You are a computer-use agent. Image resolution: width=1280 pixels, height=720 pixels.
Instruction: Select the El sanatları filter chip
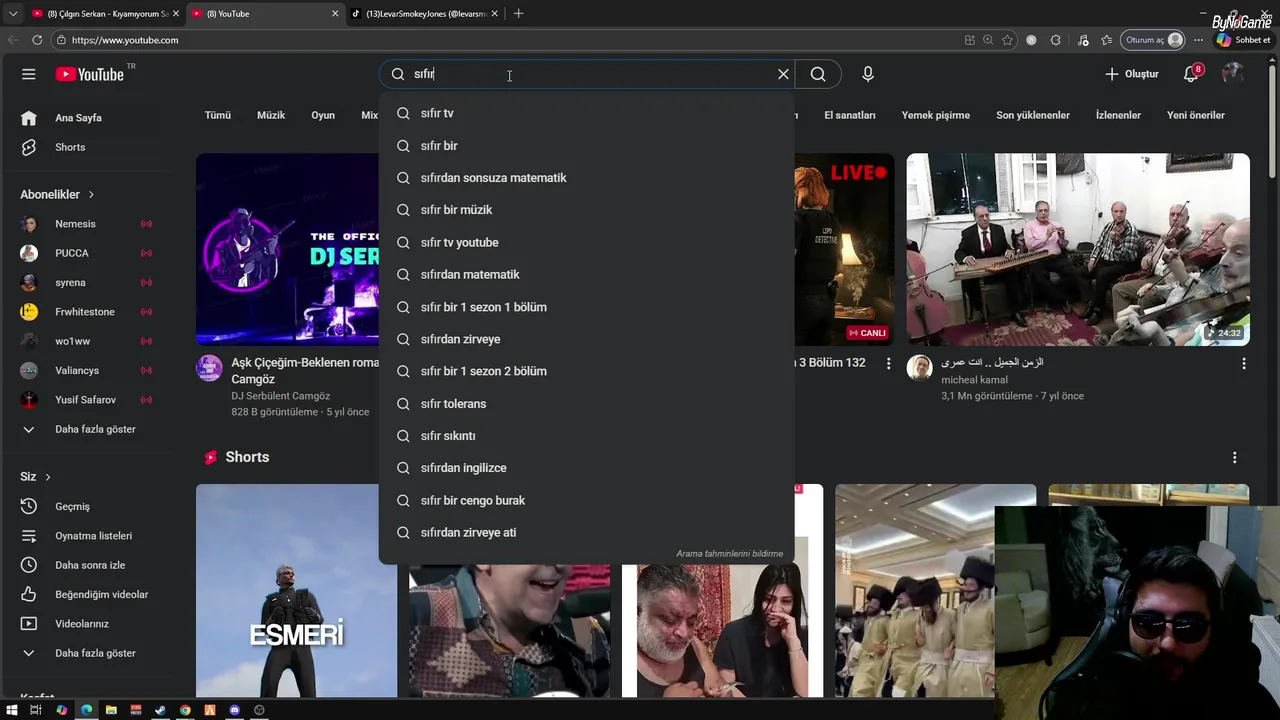tap(850, 115)
